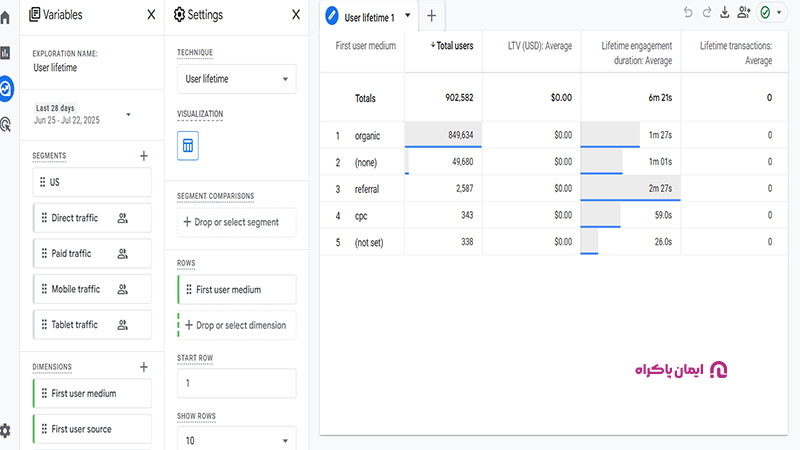Sort by Total users column header
The width and height of the screenshot is (800, 450).
(452, 46)
